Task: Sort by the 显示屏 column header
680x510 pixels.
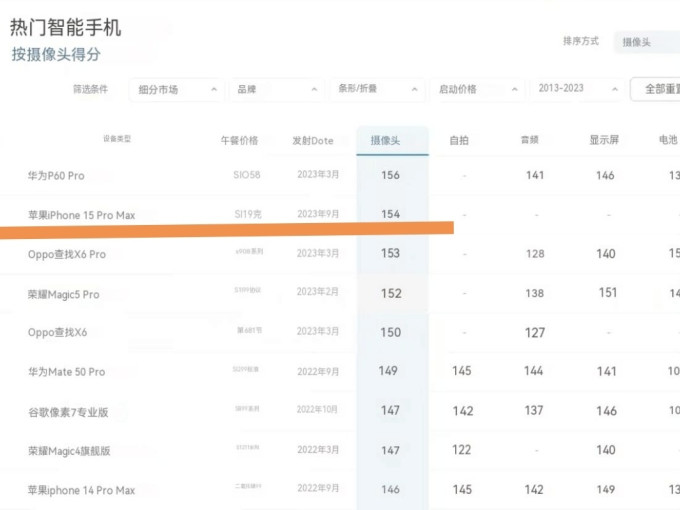Action: 604,140
